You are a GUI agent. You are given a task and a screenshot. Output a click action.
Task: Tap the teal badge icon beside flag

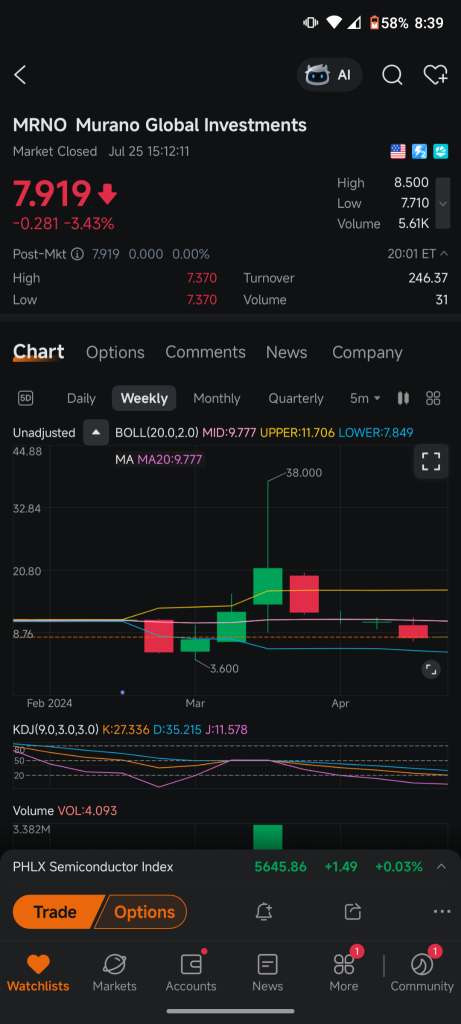click(439, 152)
